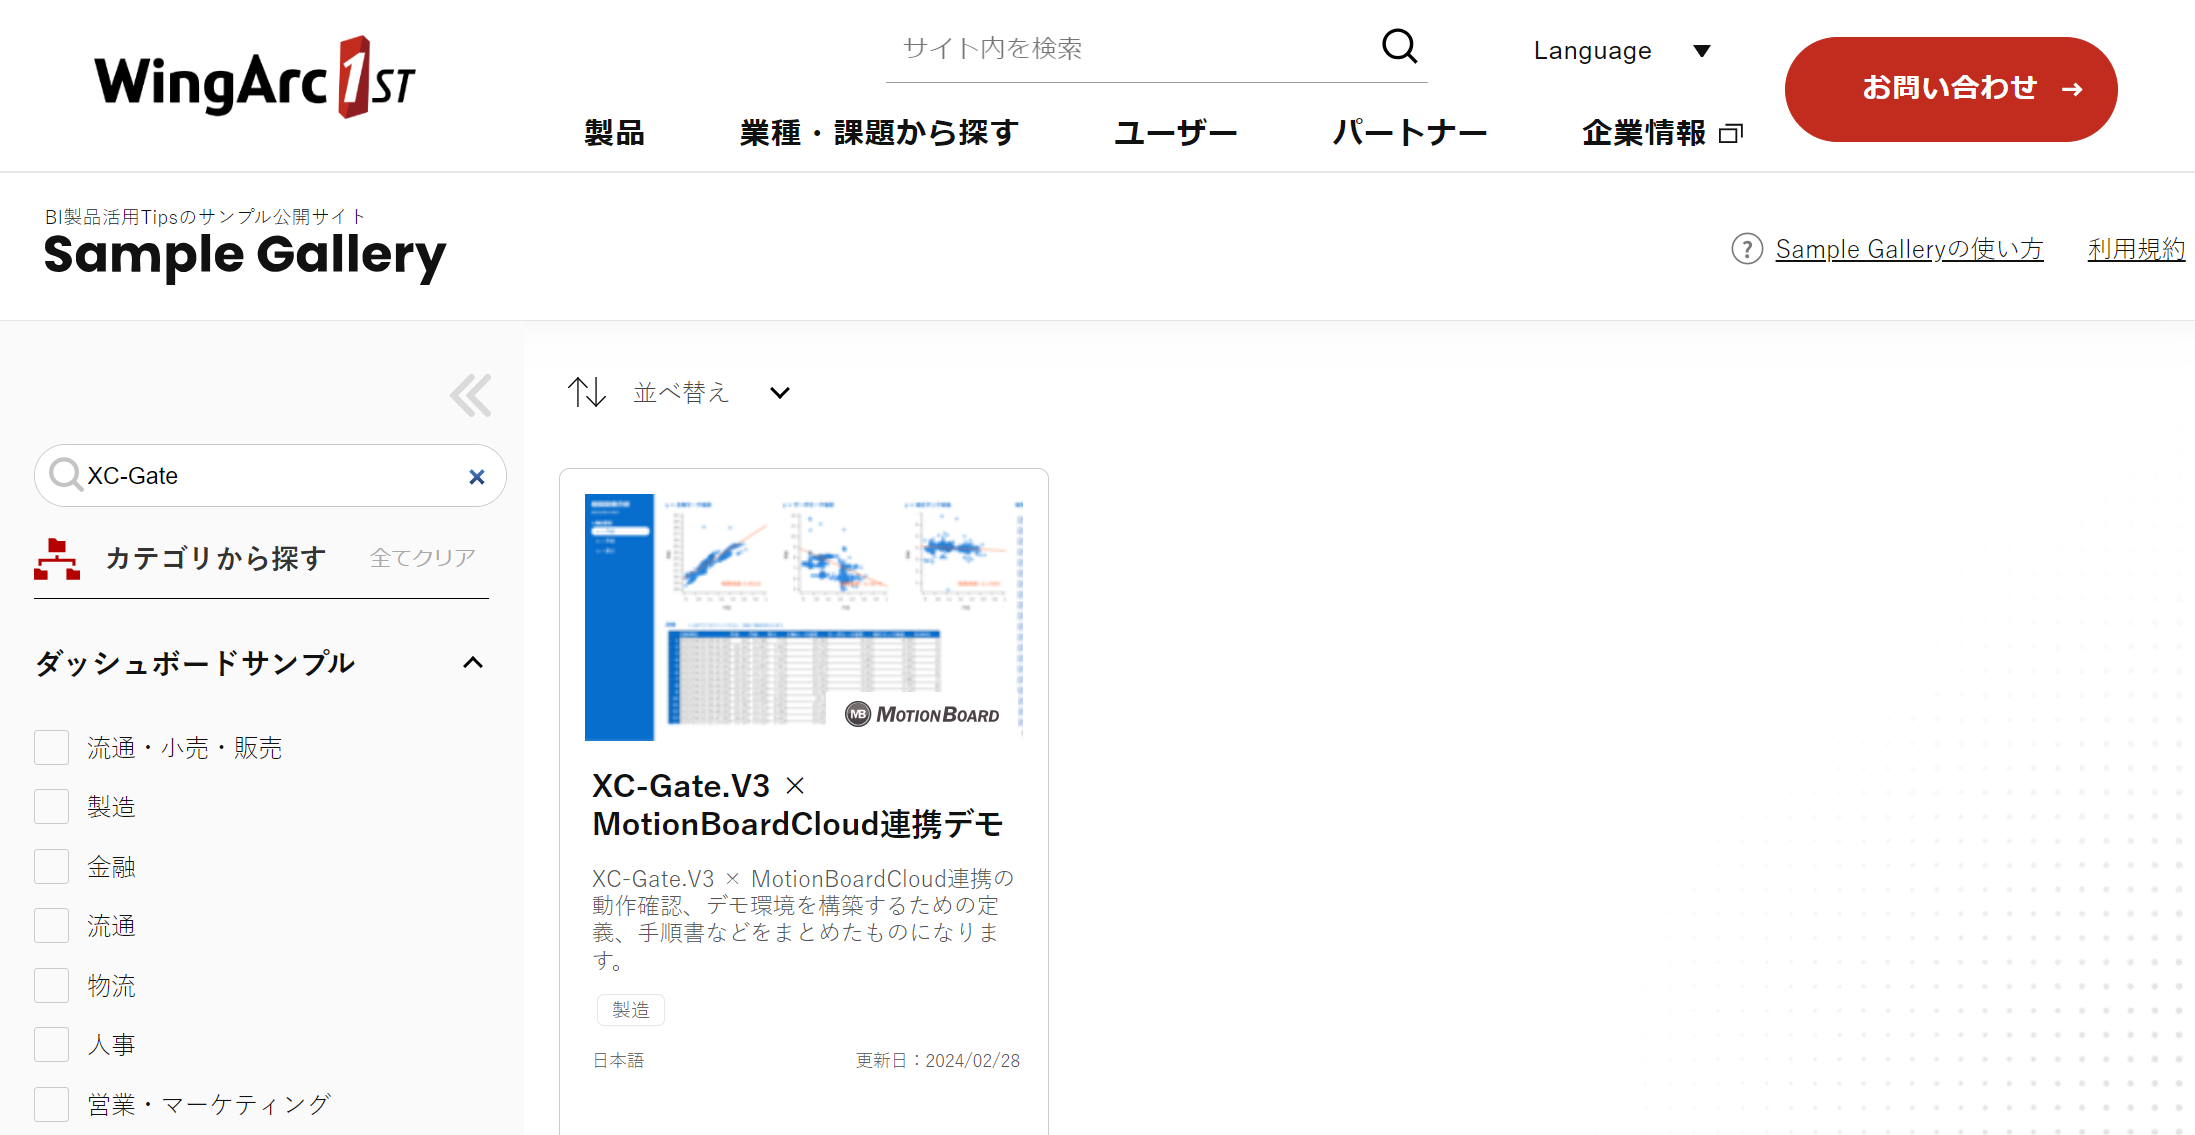Click the sort arrows icon

point(587,392)
